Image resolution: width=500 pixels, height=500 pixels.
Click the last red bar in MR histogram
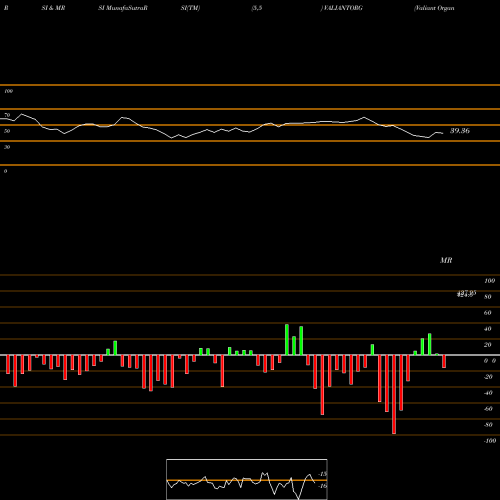tap(444, 361)
